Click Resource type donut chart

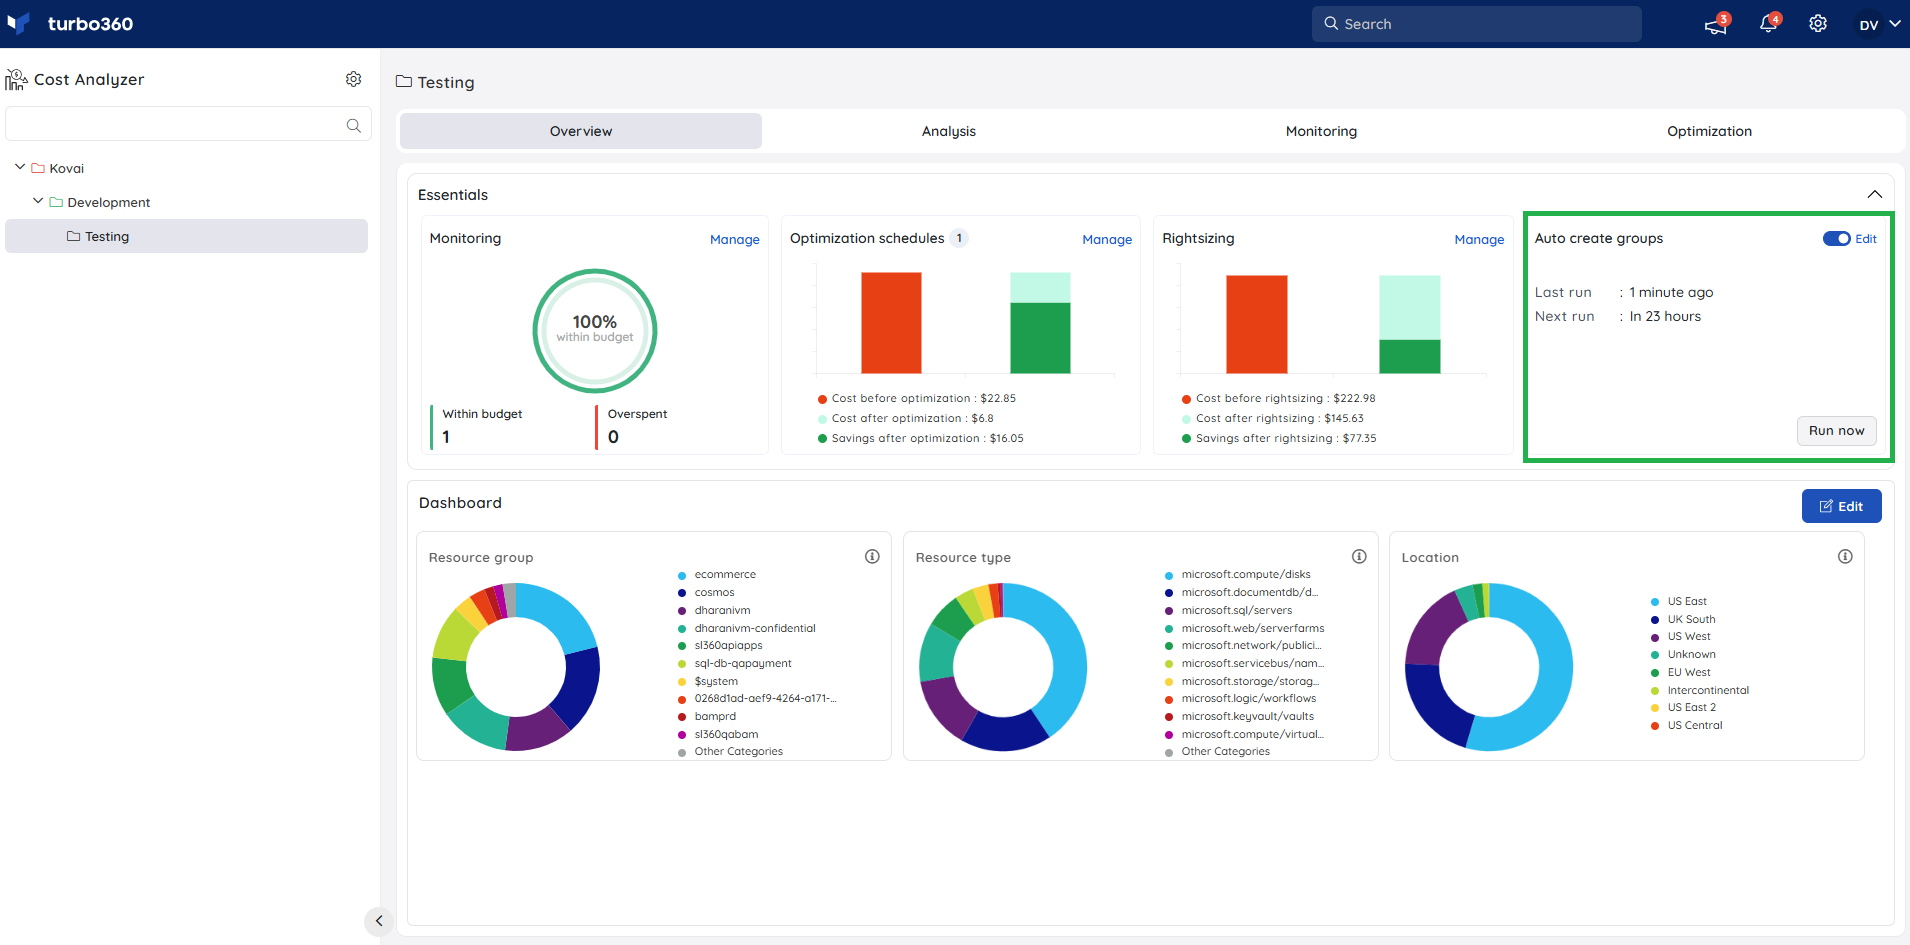coord(1002,667)
